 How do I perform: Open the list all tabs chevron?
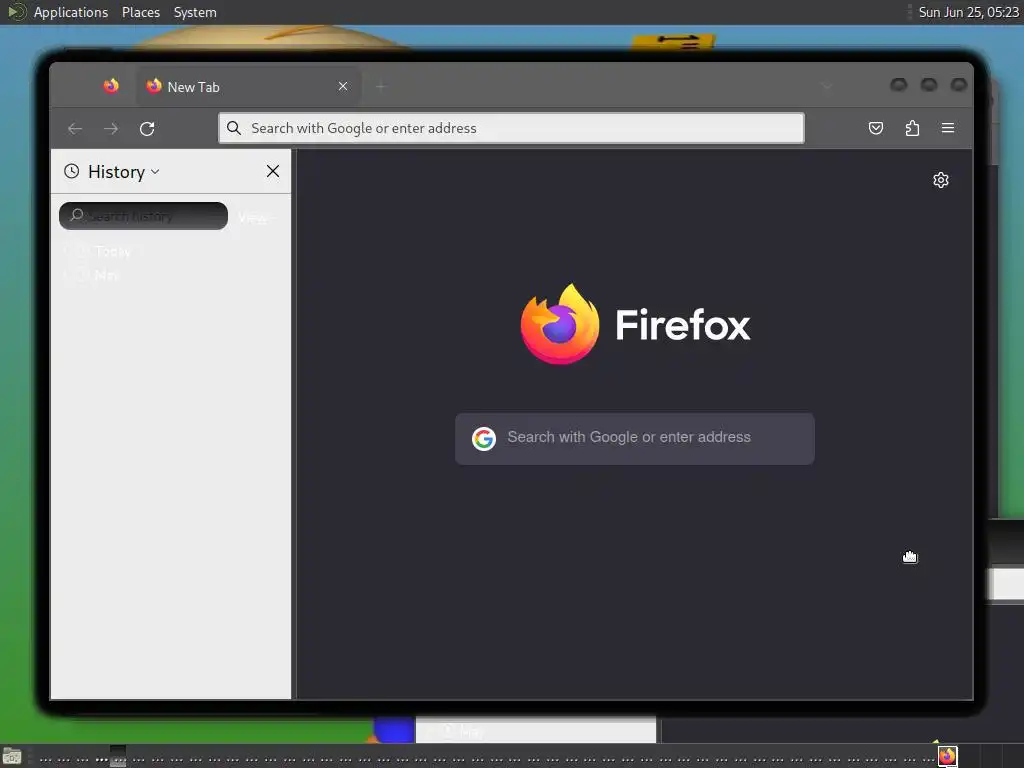827,86
